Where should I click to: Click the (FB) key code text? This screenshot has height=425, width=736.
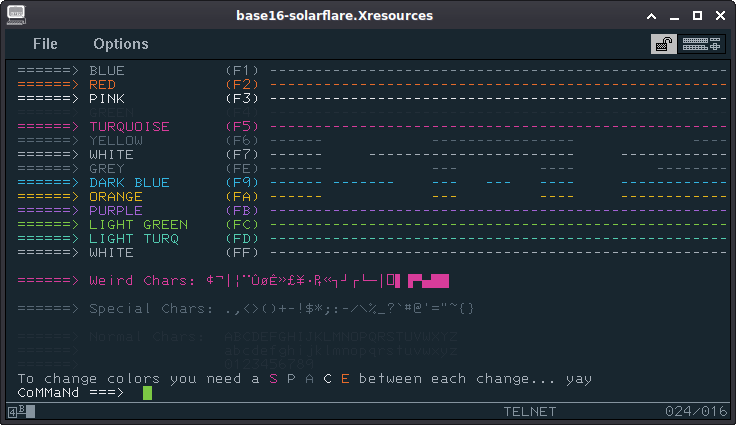tap(242, 210)
